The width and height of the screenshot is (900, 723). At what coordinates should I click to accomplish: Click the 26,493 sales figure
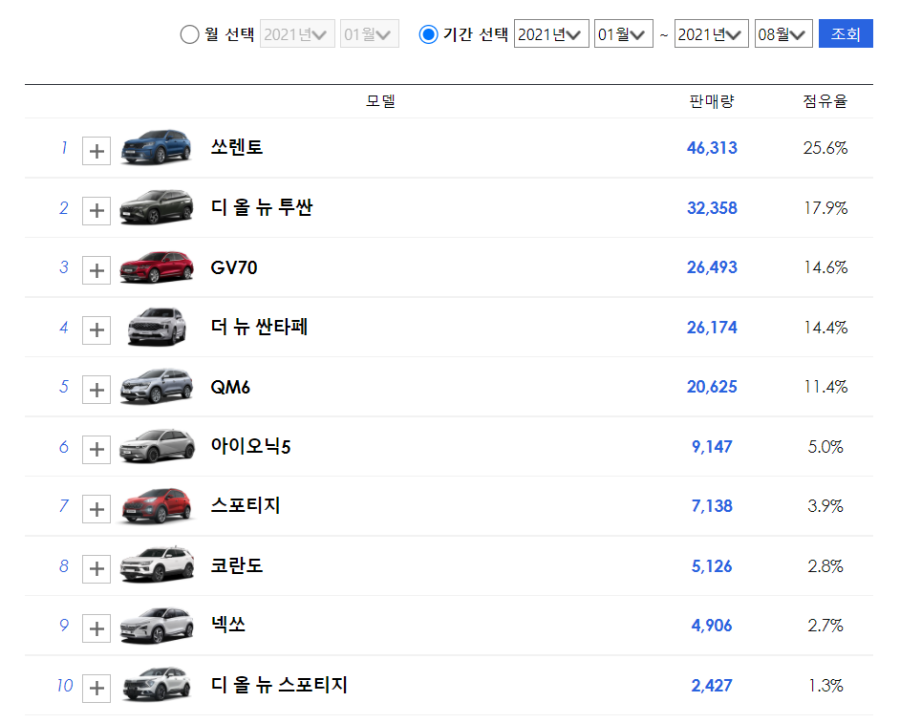pyautogui.click(x=712, y=267)
